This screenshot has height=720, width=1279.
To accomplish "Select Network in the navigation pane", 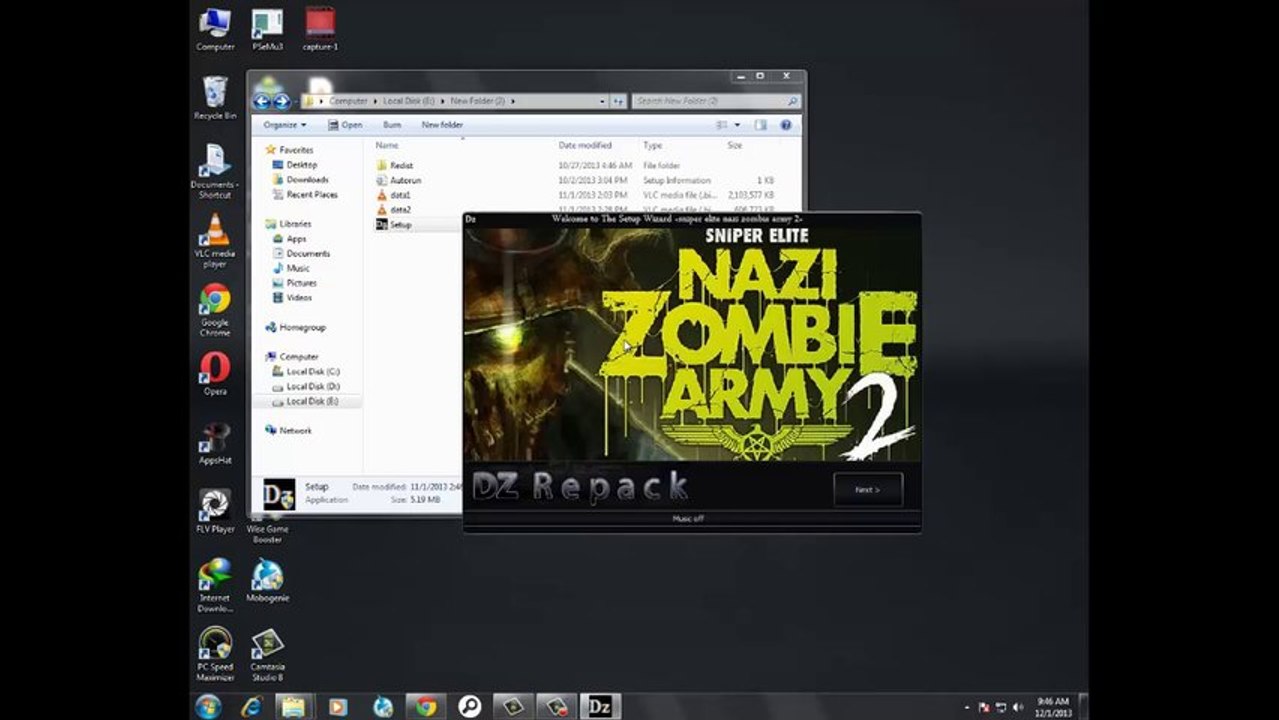I will (295, 431).
